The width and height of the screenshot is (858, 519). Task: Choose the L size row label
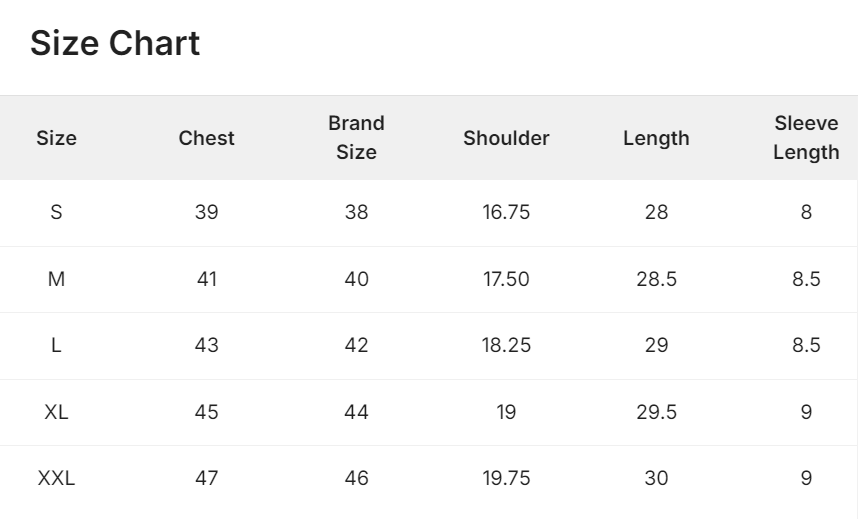click(x=56, y=345)
